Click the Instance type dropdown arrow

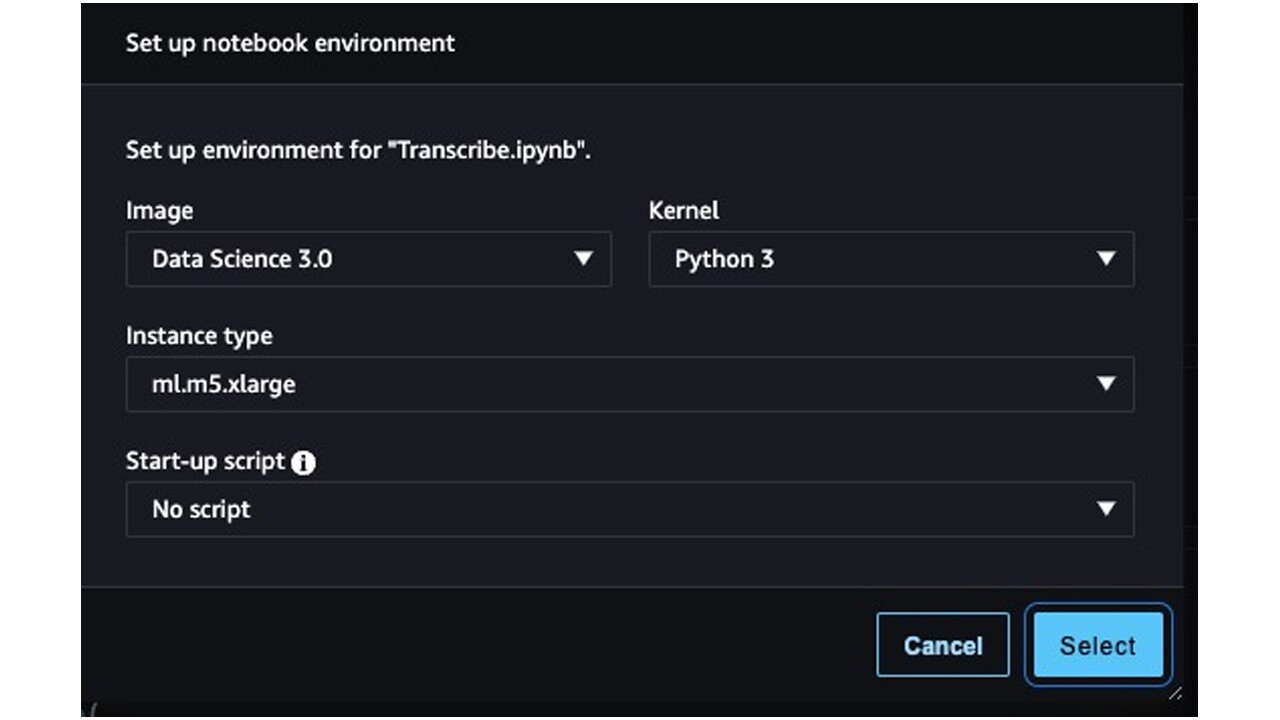pyautogui.click(x=1106, y=384)
